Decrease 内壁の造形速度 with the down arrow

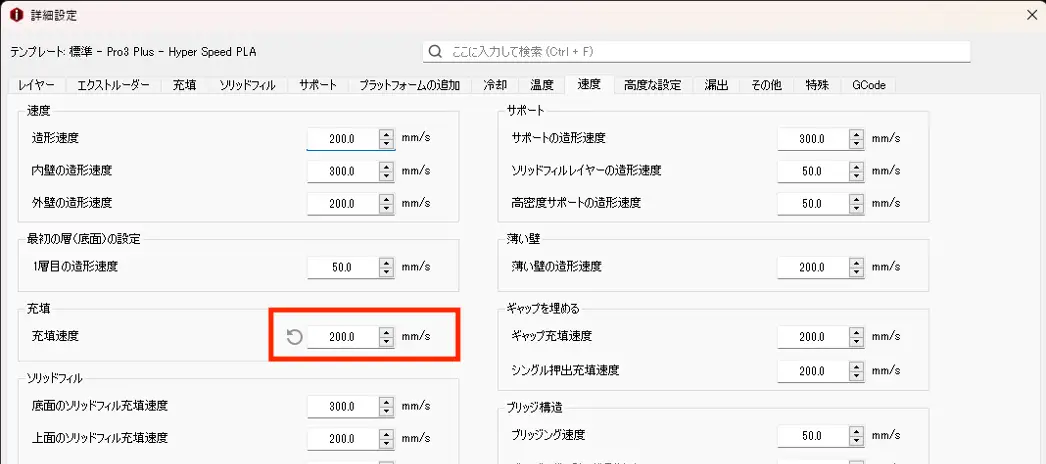click(387, 176)
